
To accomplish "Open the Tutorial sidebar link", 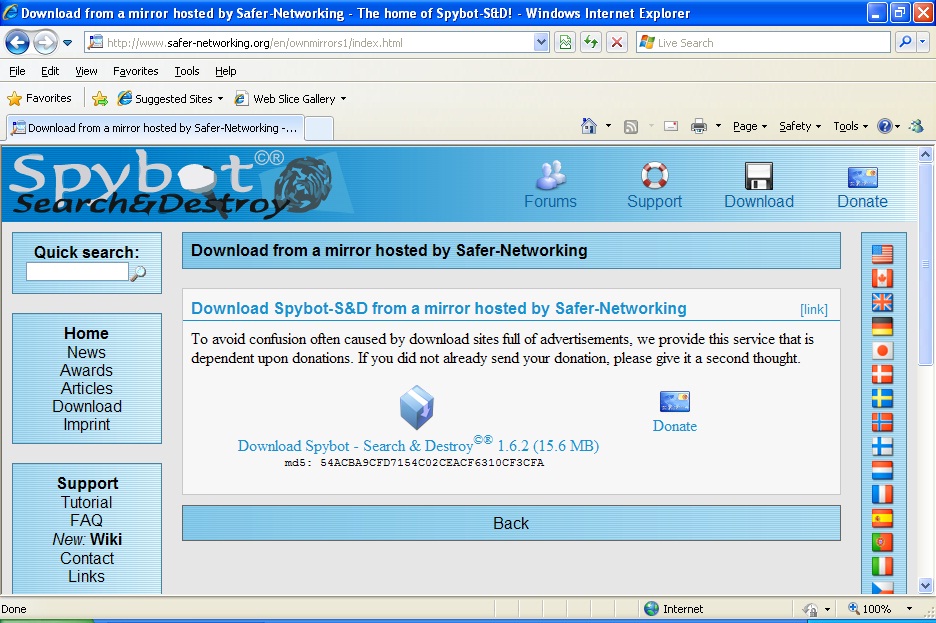I will coord(87,502).
